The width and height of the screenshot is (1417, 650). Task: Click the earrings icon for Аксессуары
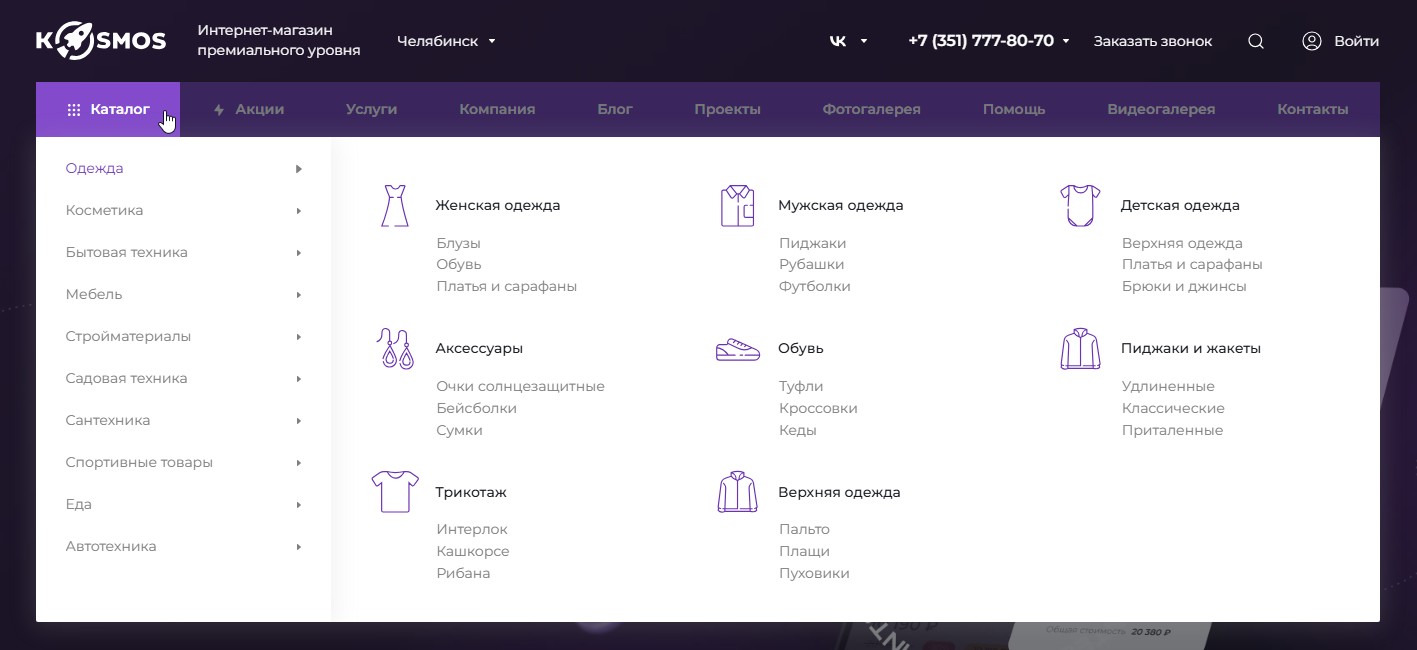point(395,348)
